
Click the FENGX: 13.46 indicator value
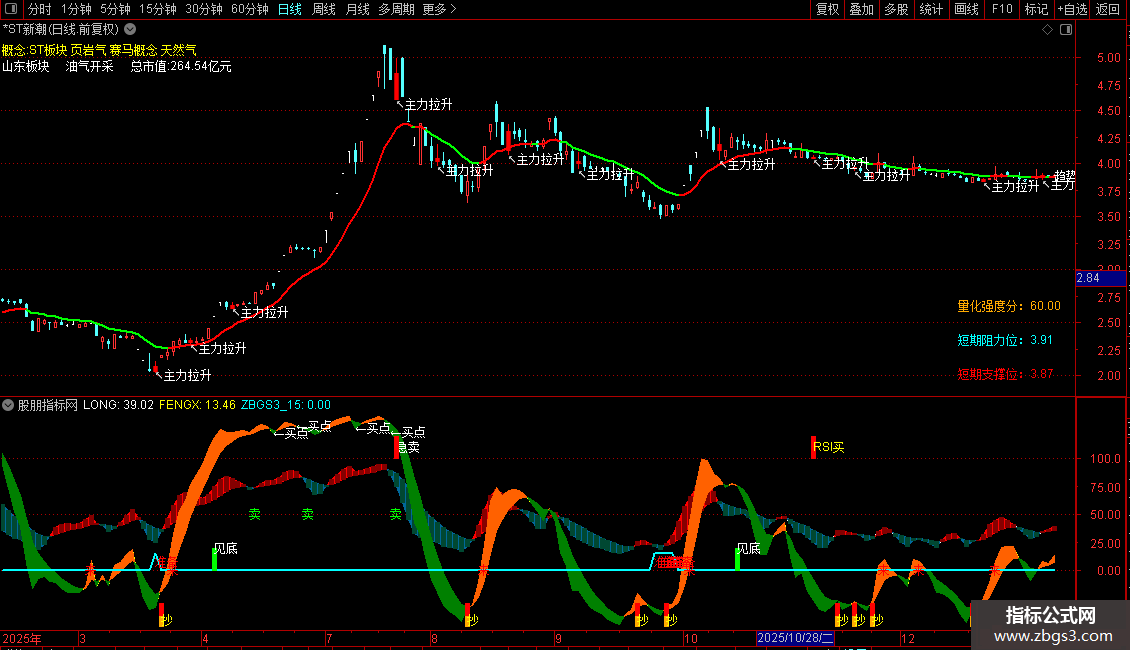tap(197, 405)
